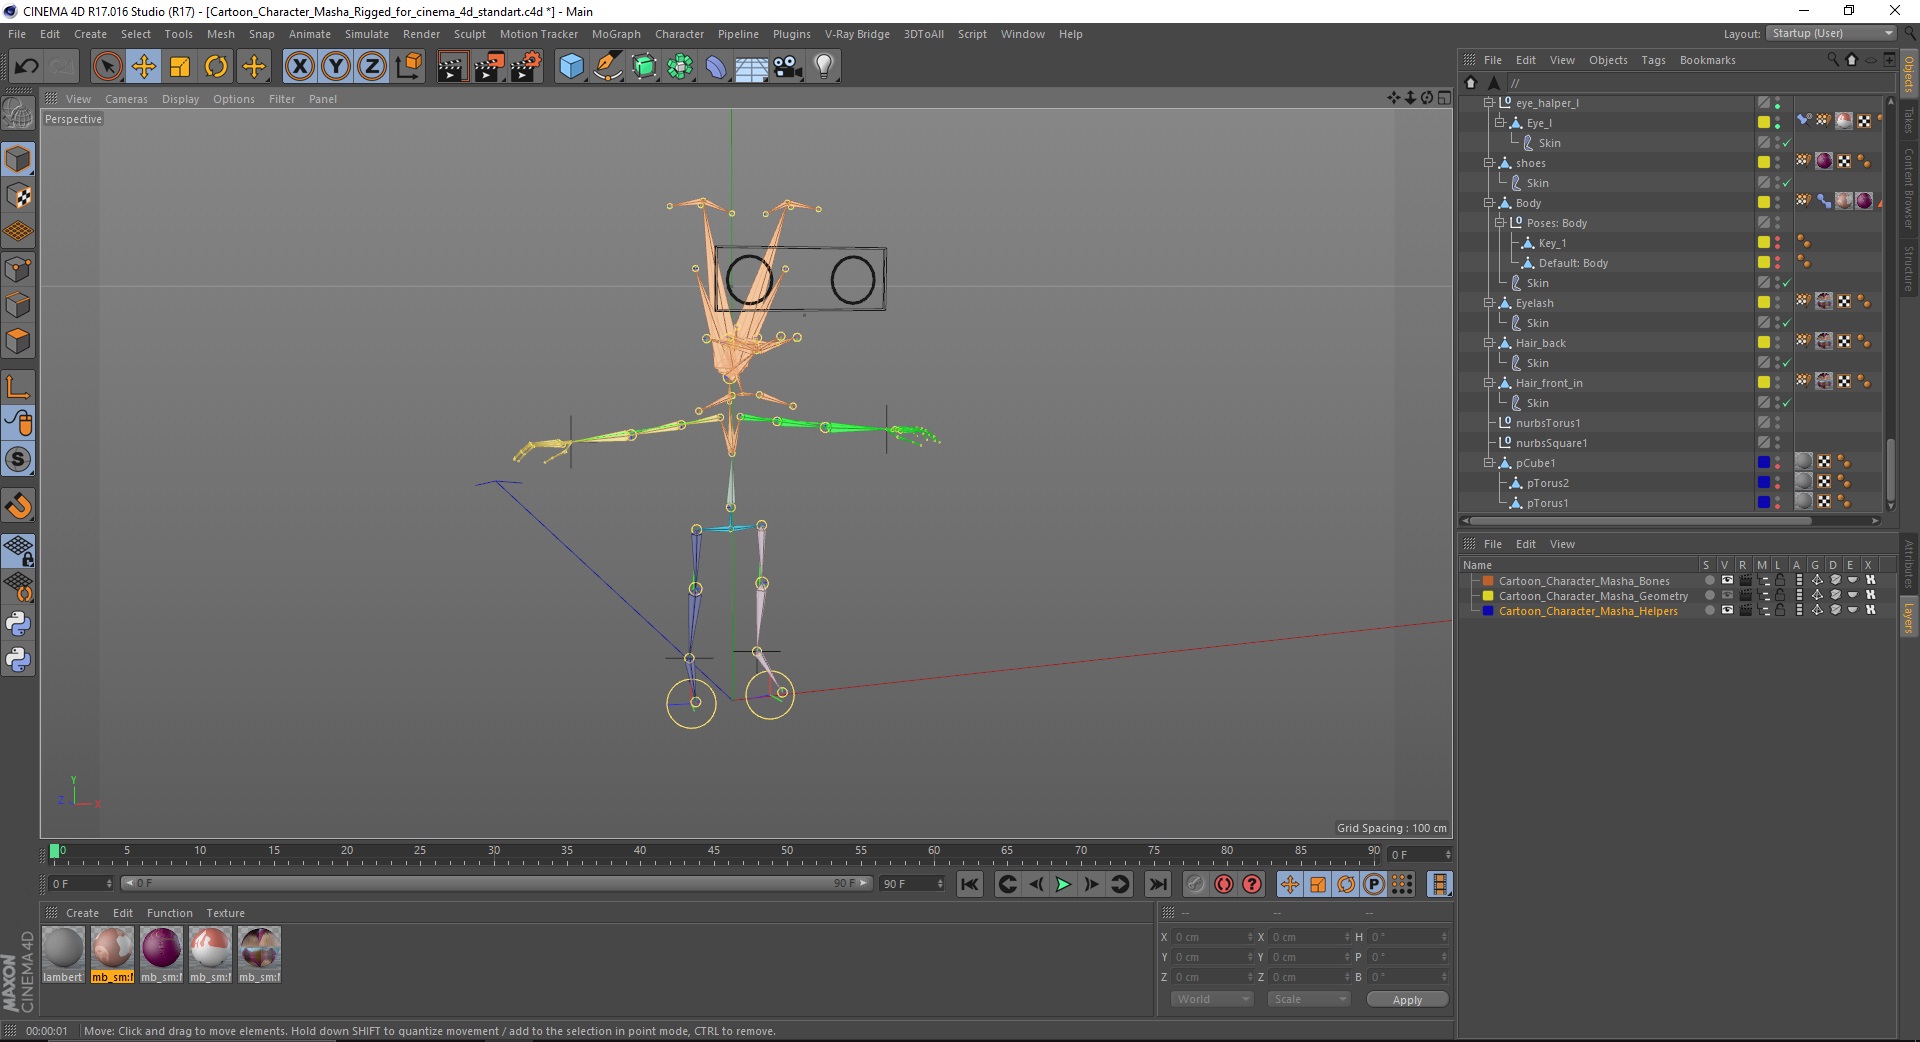Click the blue layer color of pCube1
The width and height of the screenshot is (1920, 1042).
[x=1764, y=462]
